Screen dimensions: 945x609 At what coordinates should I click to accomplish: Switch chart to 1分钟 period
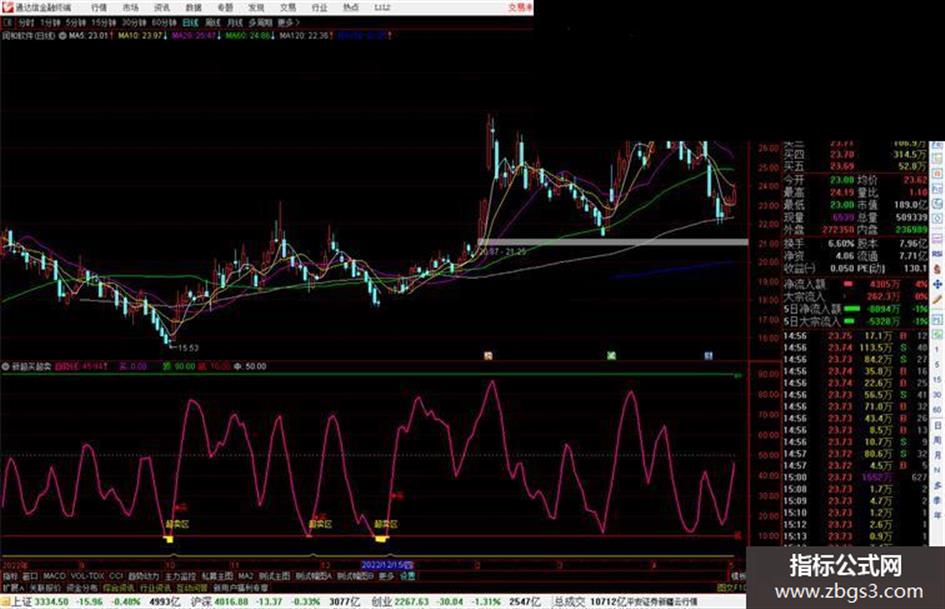coord(50,22)
